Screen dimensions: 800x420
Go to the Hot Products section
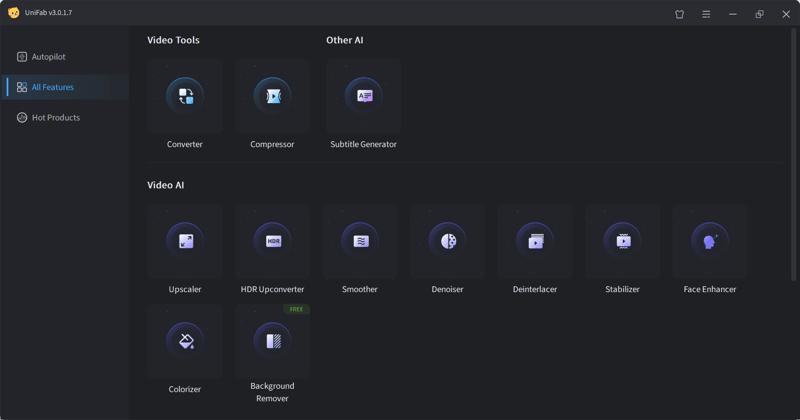[x=55, y=118]
